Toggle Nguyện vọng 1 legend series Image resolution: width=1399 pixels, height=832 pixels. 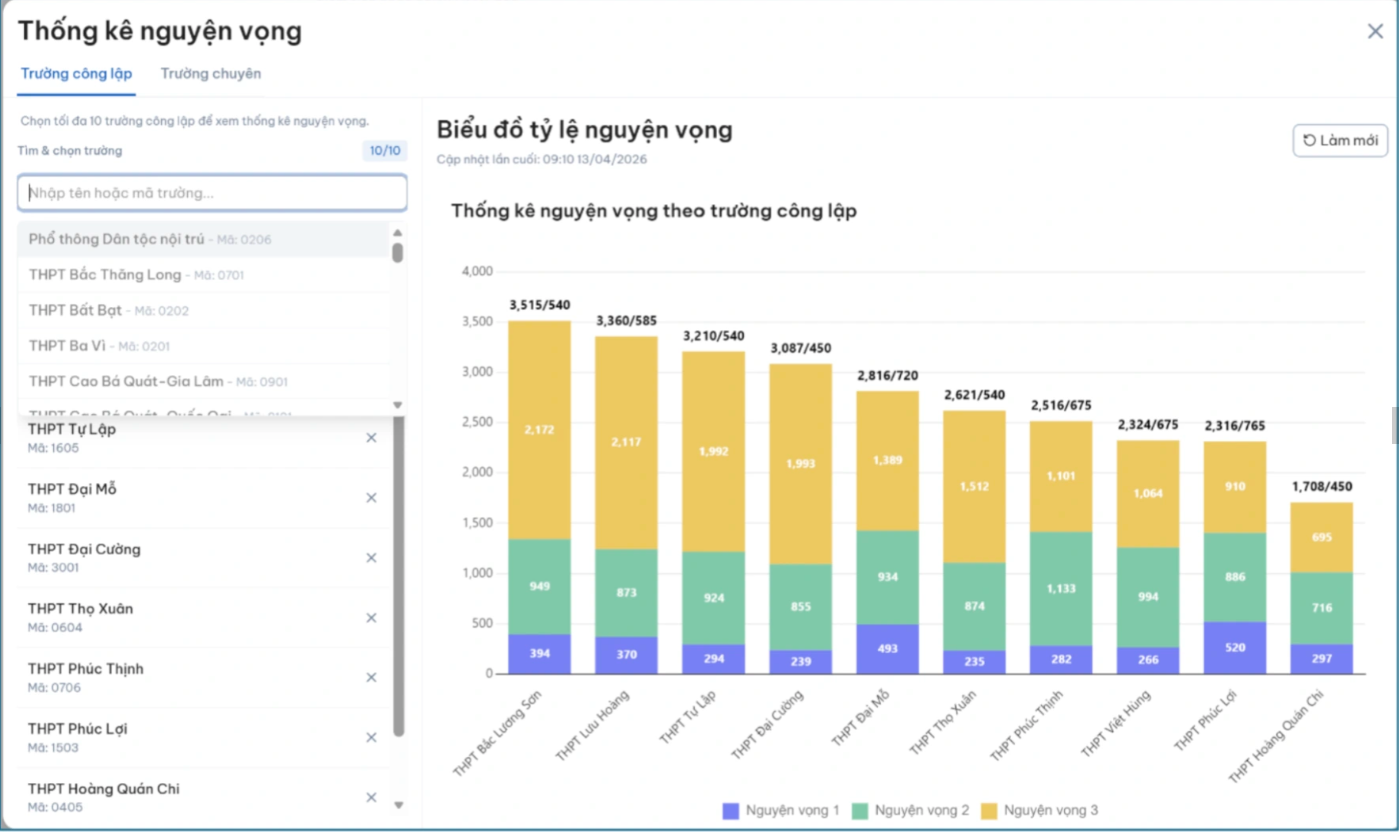tap(781, 811)
